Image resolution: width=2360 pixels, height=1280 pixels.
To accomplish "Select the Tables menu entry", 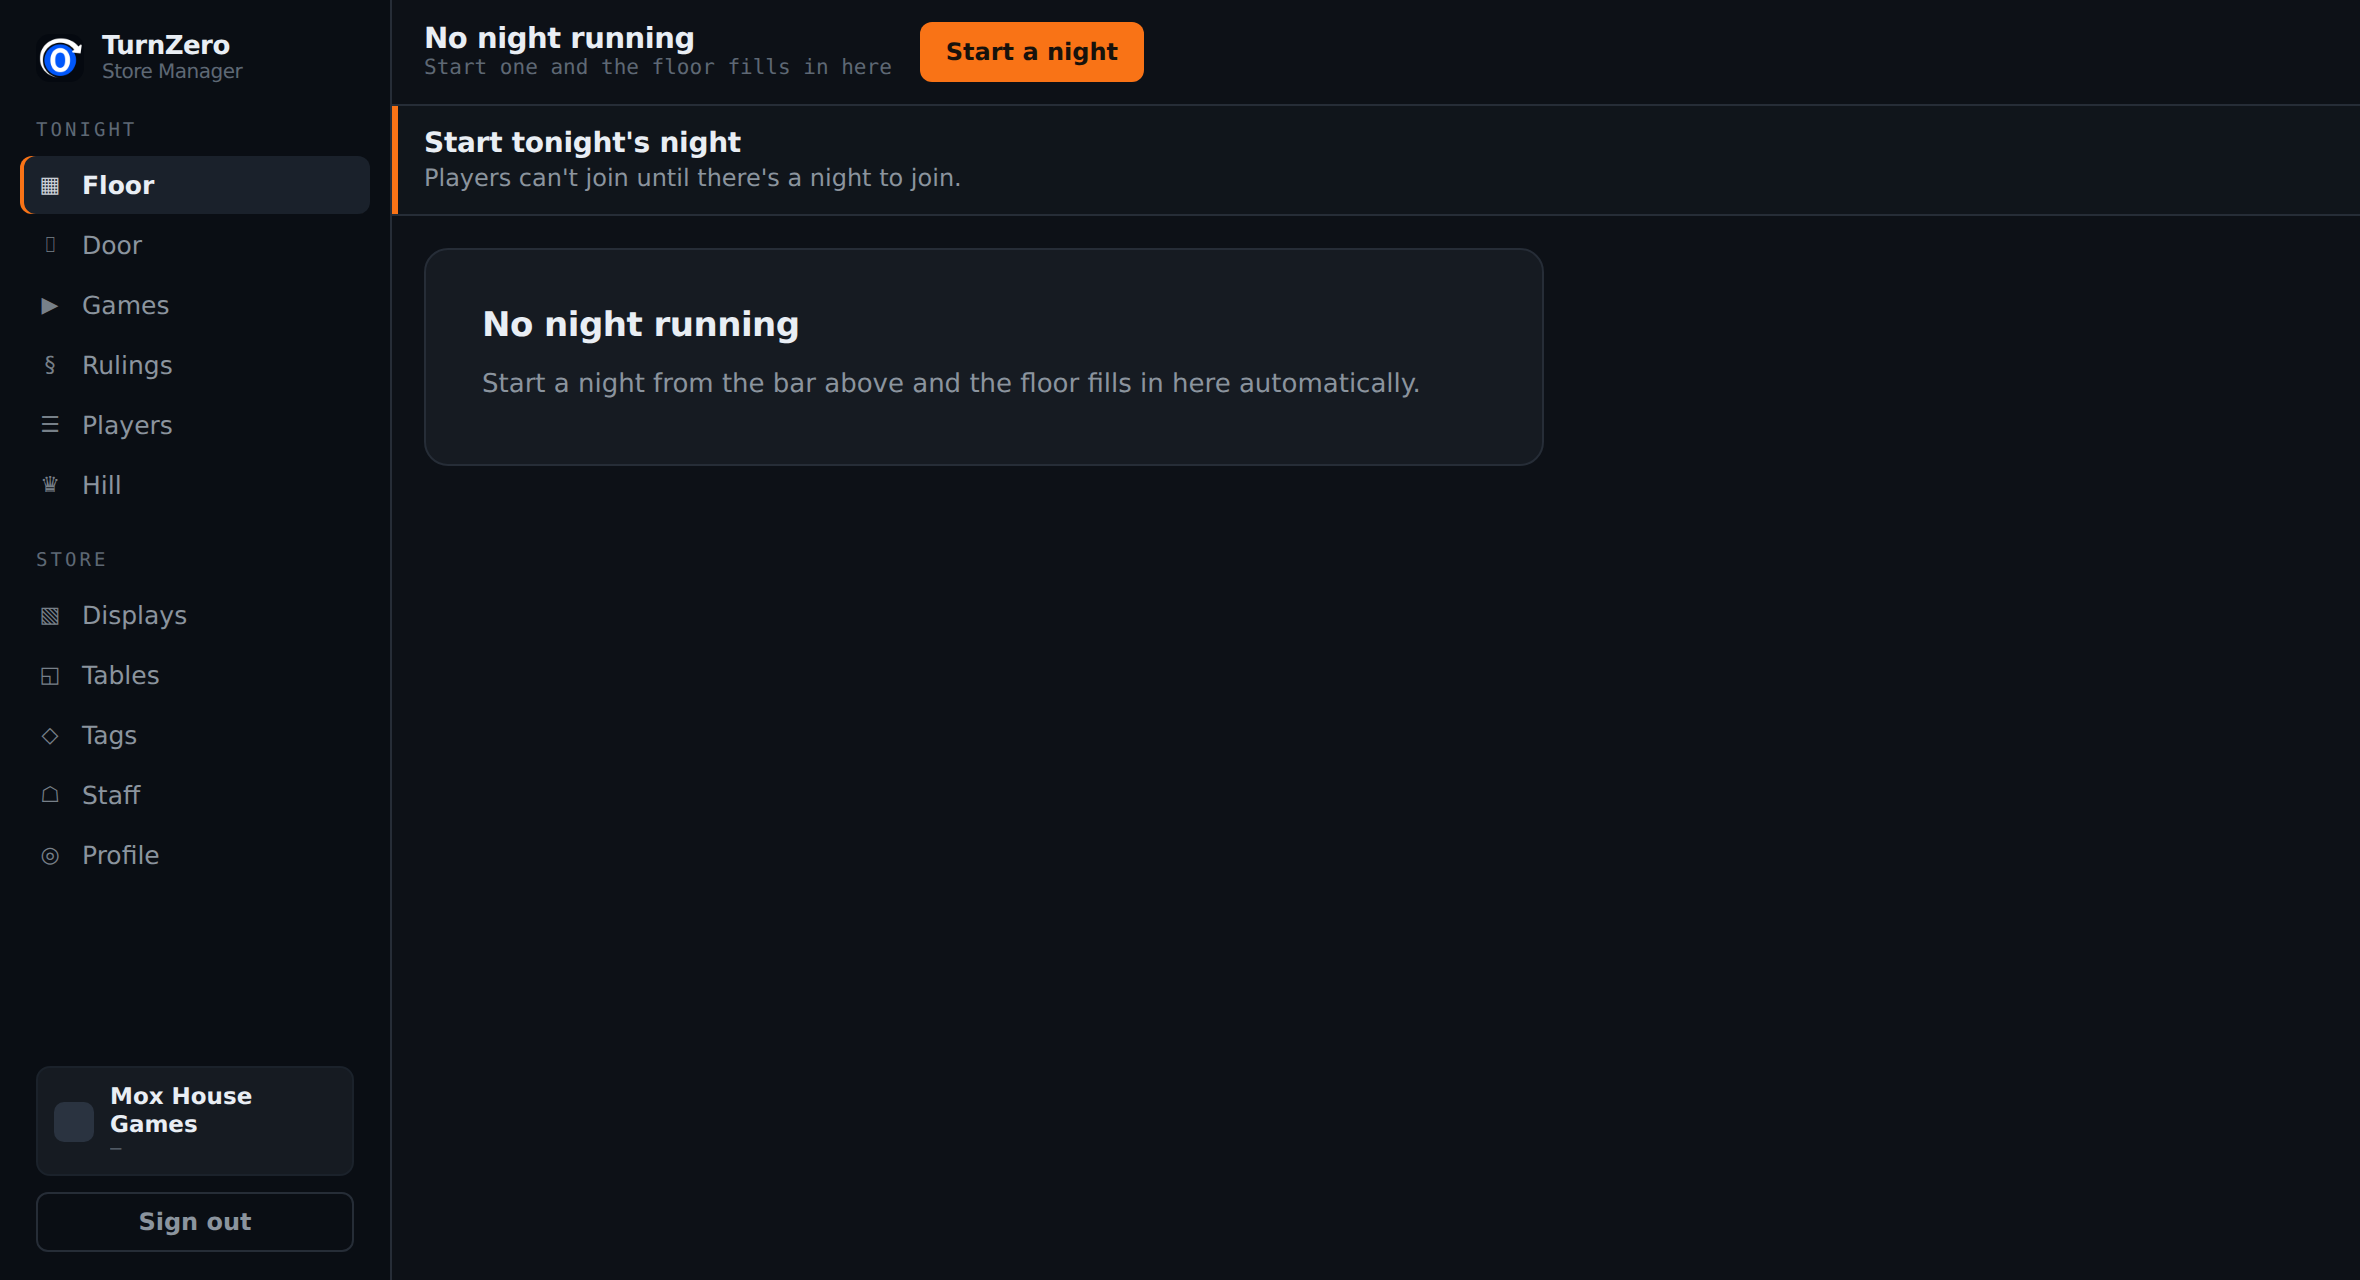I will point(195,675).
